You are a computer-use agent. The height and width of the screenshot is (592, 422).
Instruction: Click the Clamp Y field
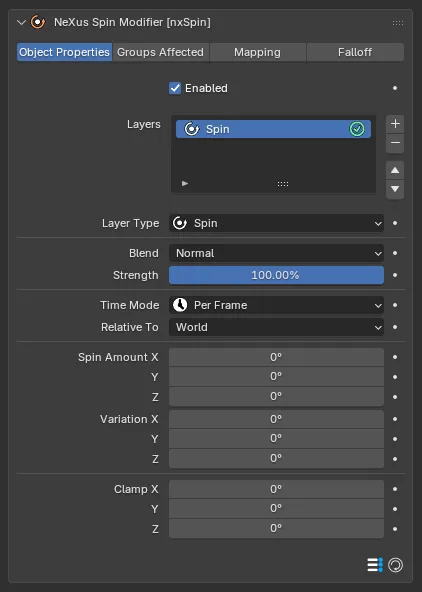pyautogui.click(x=276, y=509)
